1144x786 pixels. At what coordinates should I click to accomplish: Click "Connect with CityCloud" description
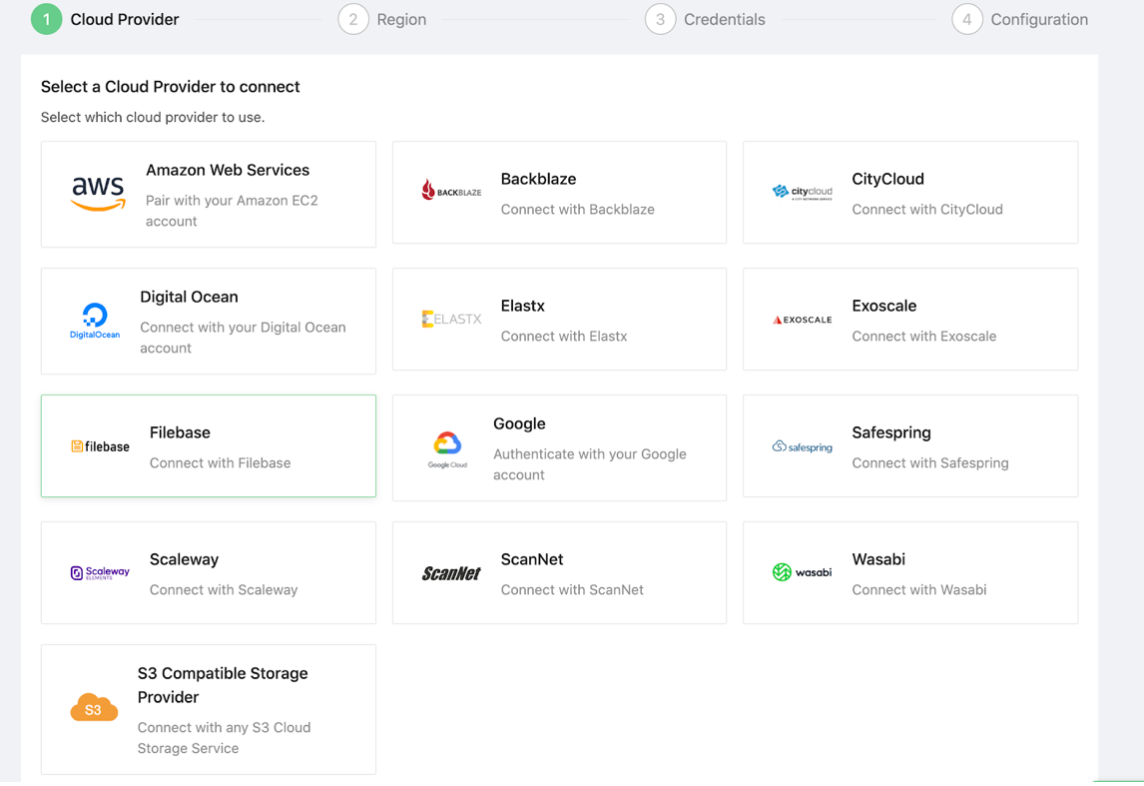point(927,209)
